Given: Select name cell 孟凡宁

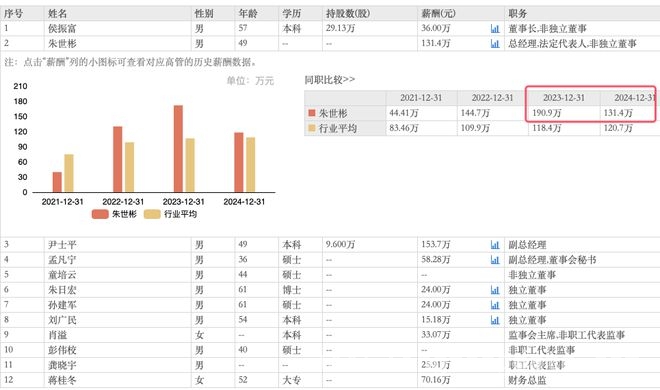Looking at the screenshot, I should pyautogui.click(x=62, y=260).
